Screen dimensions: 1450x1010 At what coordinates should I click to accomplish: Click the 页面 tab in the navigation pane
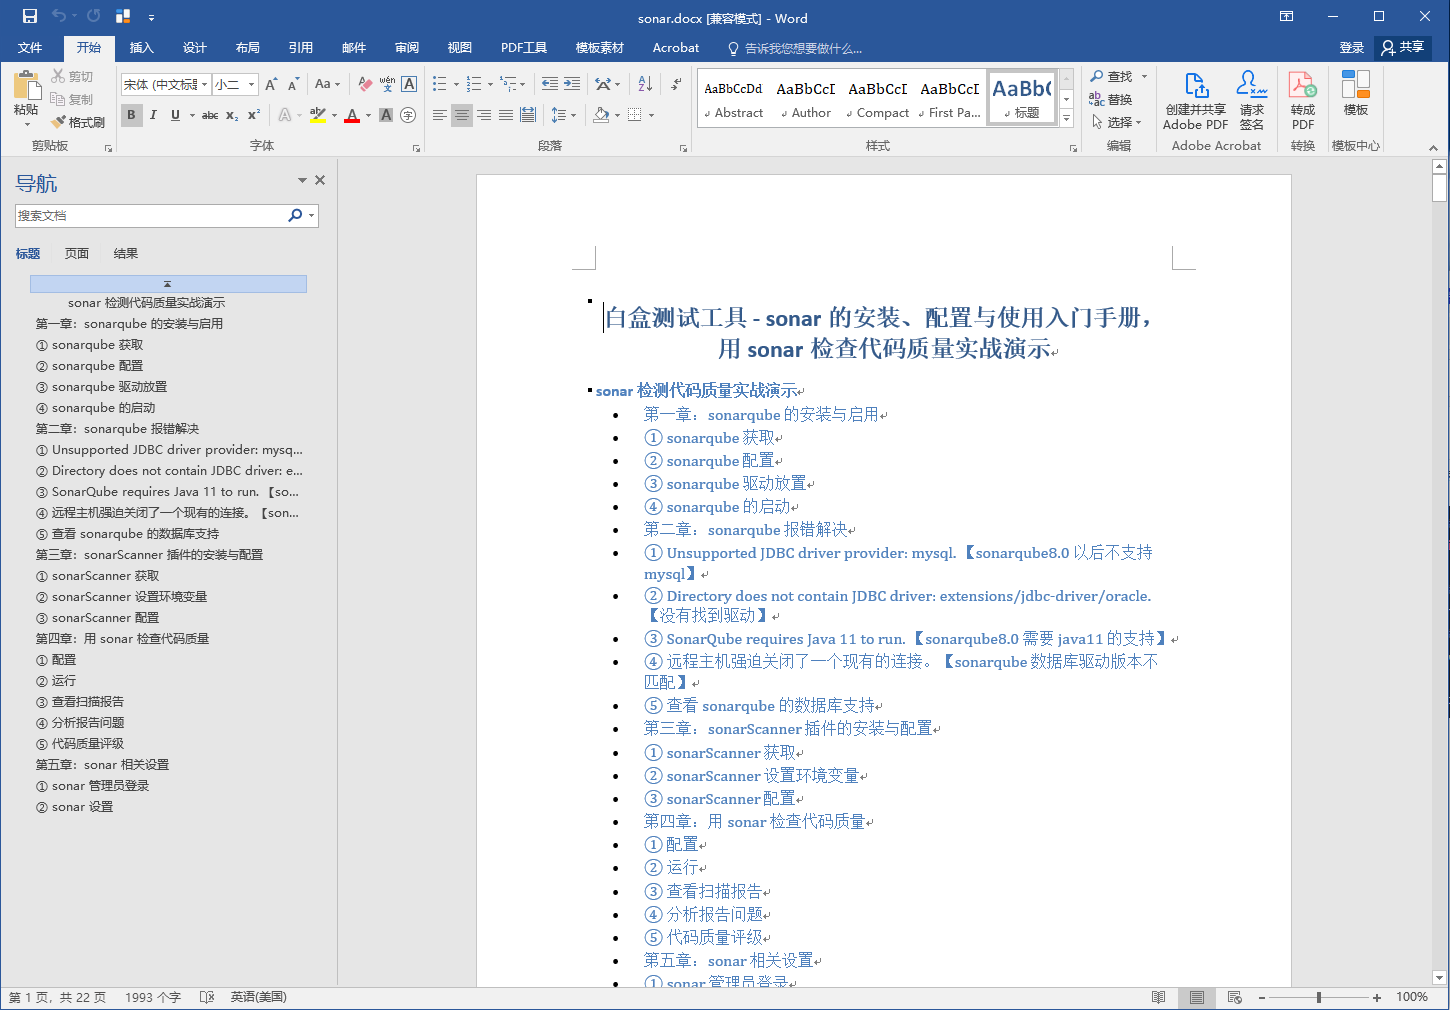(x=76, y=253)
